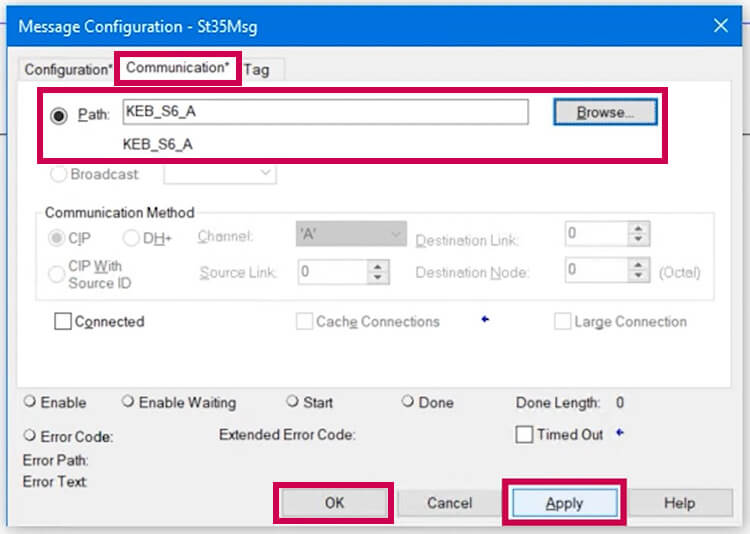Click the Destination Node value field
Viewport: 750px width, 534px height.
(596, 270)
